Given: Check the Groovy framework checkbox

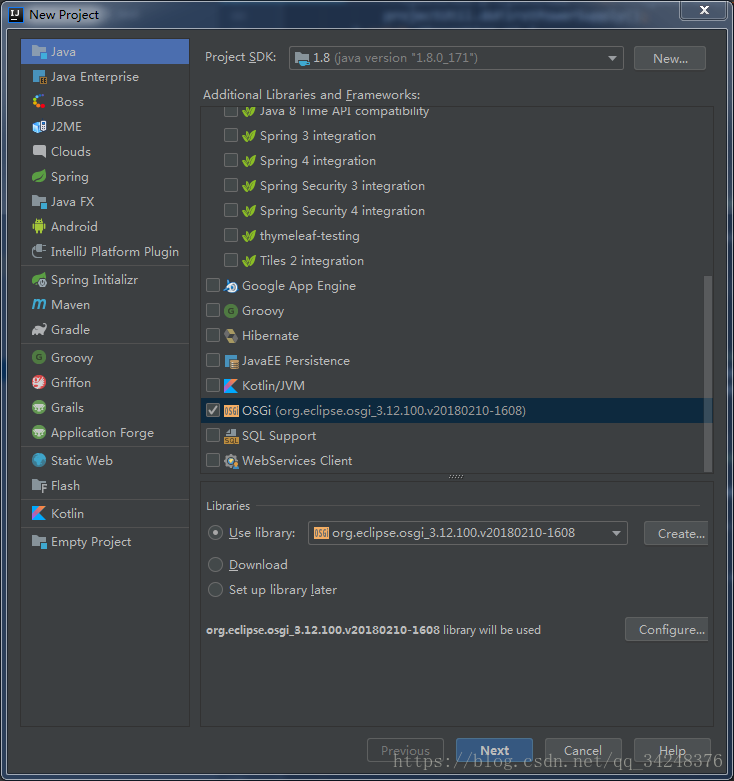Looking at the screenshot, I should [x=213, y=310].
